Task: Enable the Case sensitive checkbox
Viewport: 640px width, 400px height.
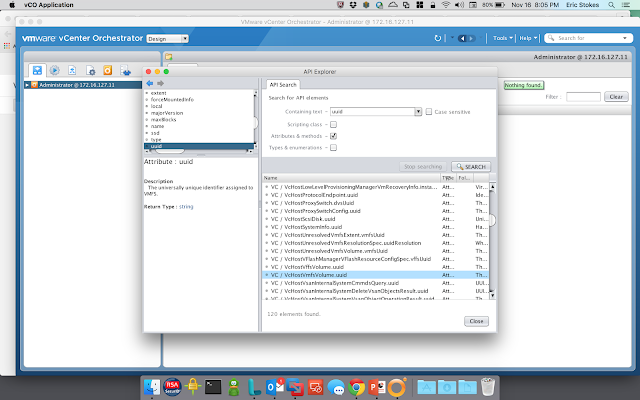Action: tap(429, 111)
